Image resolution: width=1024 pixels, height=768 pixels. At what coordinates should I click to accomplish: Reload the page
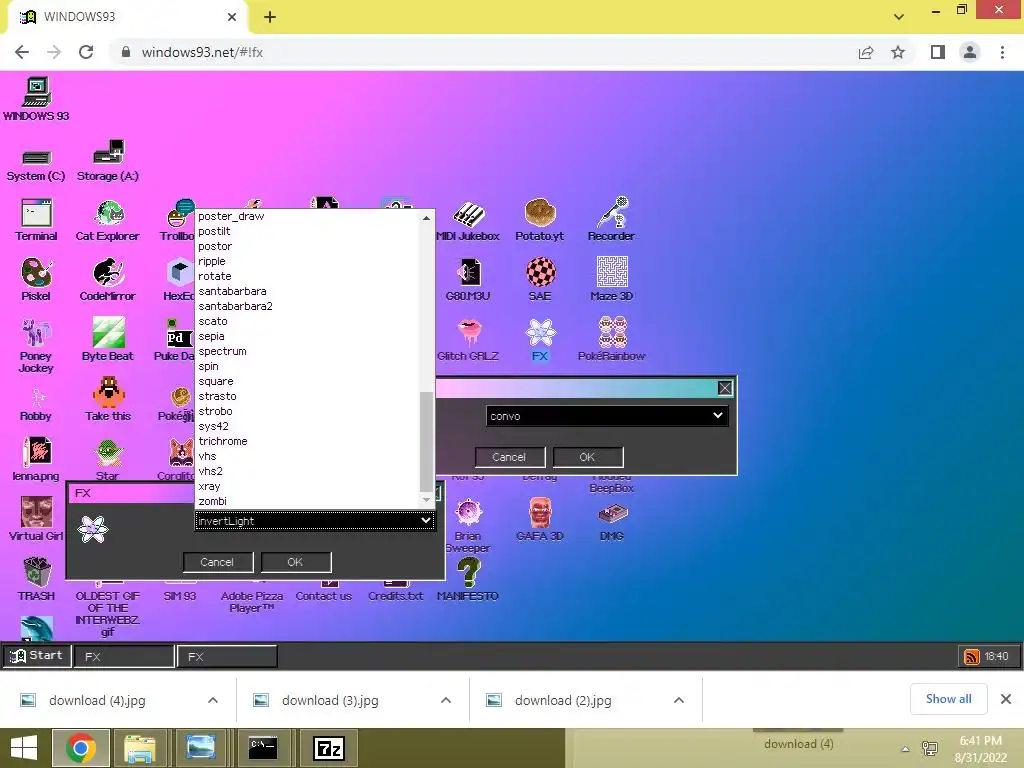click(x=86, y=52)
